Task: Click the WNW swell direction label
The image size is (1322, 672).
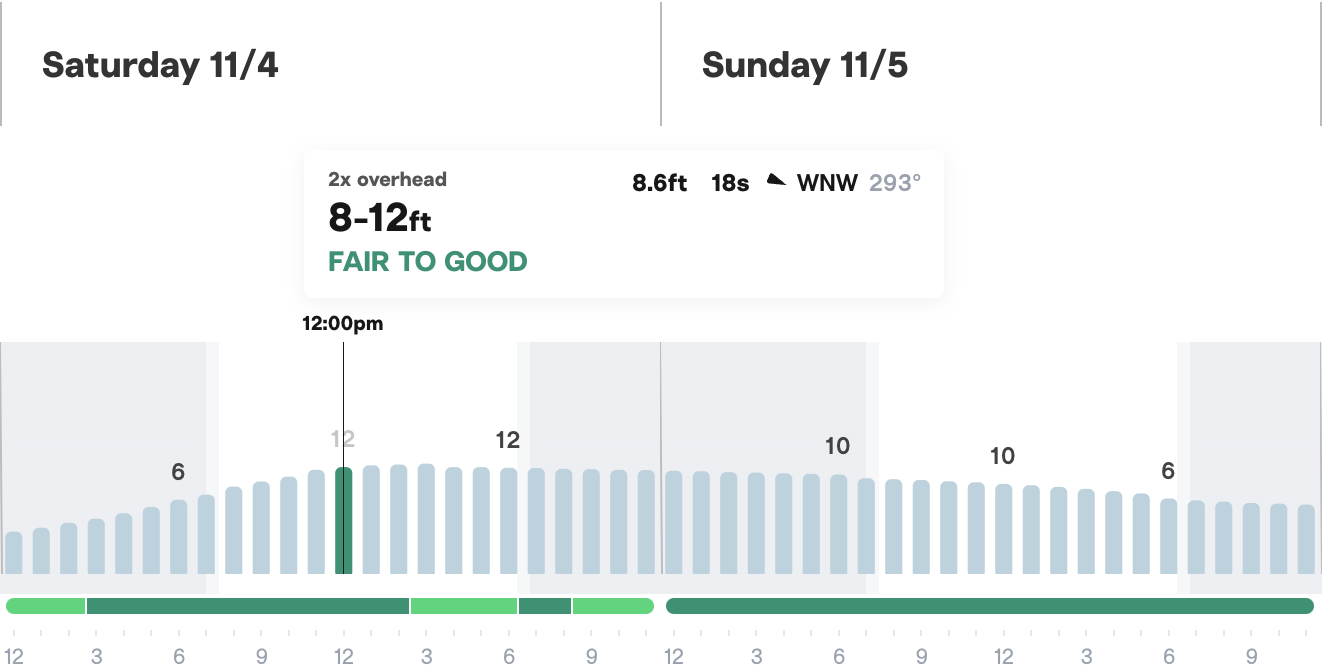Action: coord(827,183)
